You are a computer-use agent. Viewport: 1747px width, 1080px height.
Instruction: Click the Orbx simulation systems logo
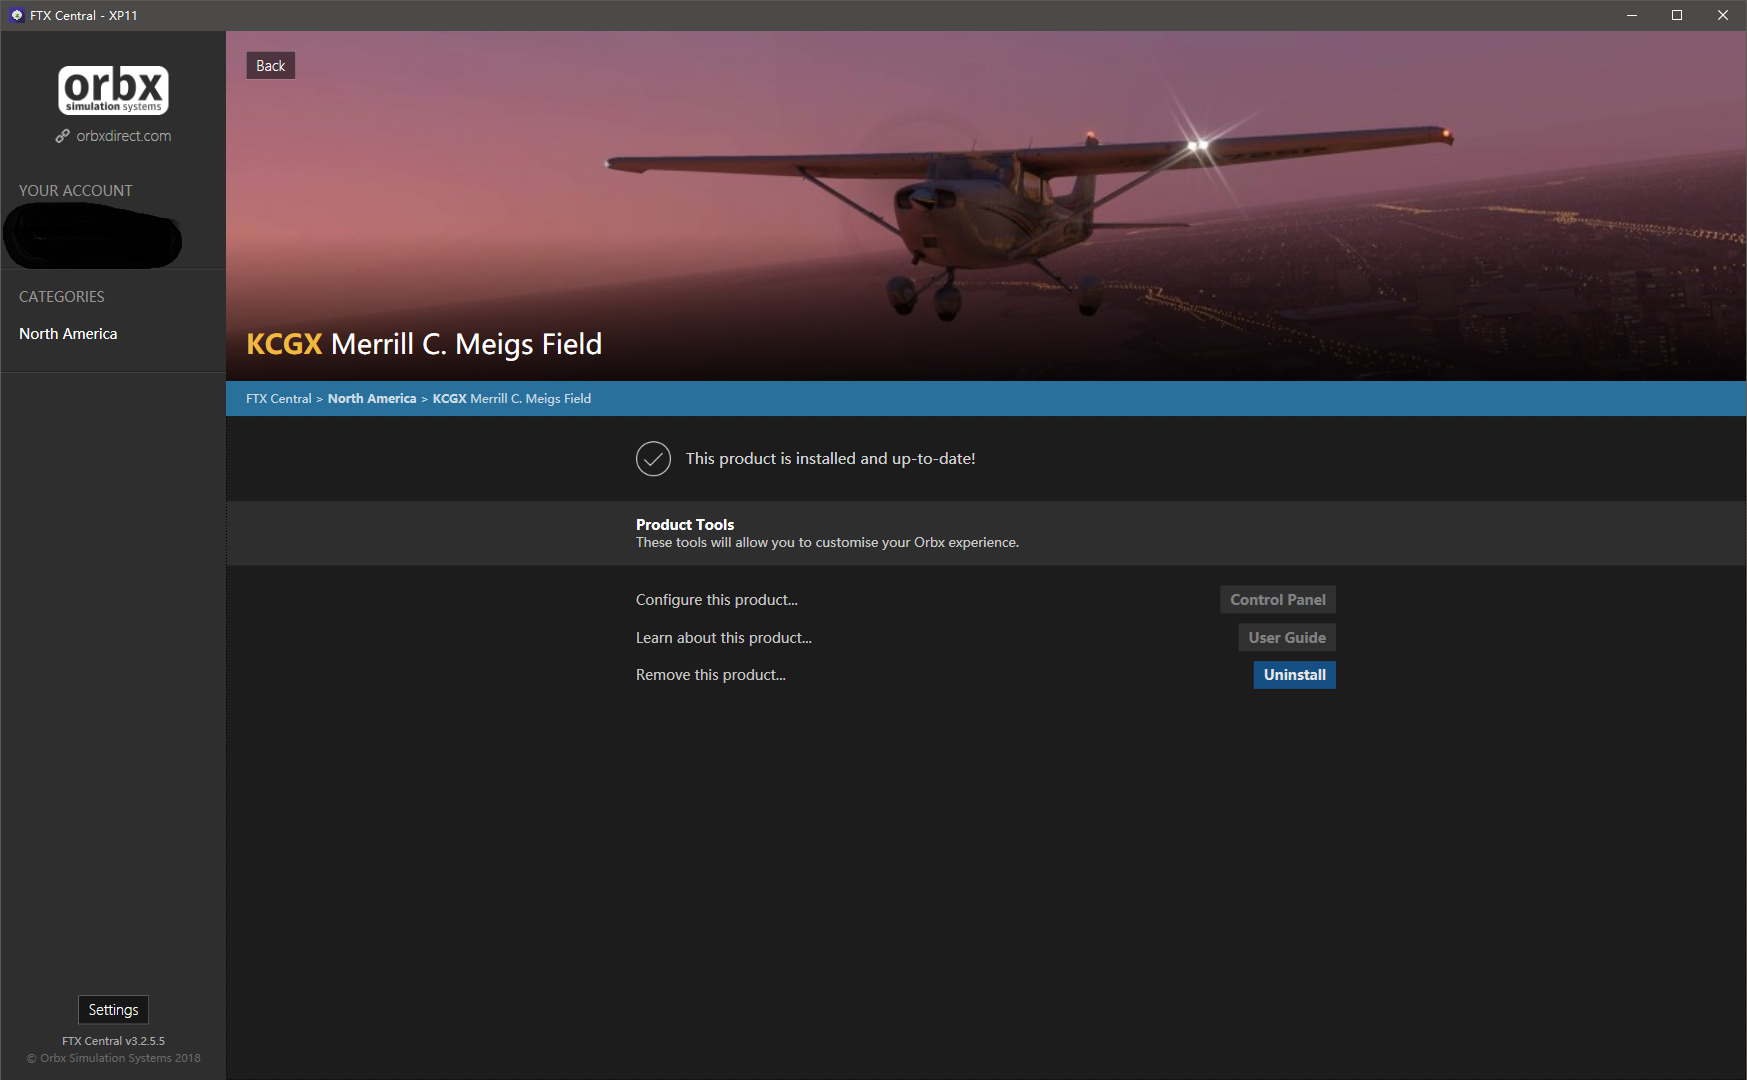coord(113,90)
